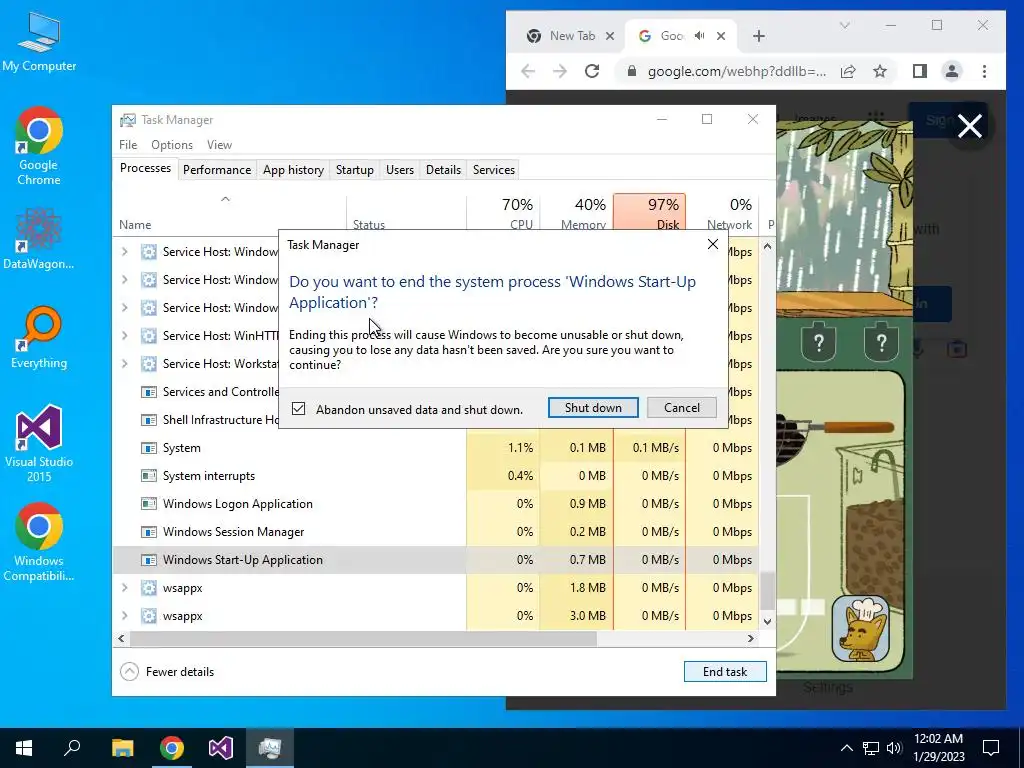The width and height of the screenshot is (1024, 768).
Task: Close the New Tab tab
Action: pos(609,36)
